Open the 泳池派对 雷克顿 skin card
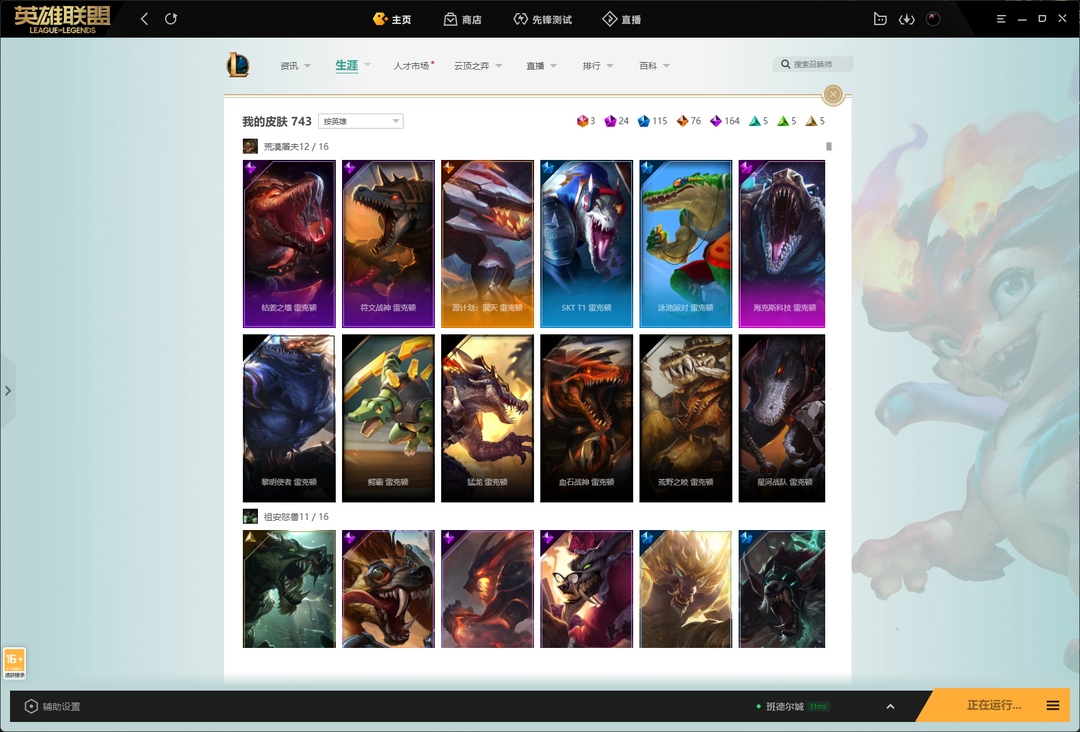The height and width of the screenshot is (732, 1080). point(686,244)
